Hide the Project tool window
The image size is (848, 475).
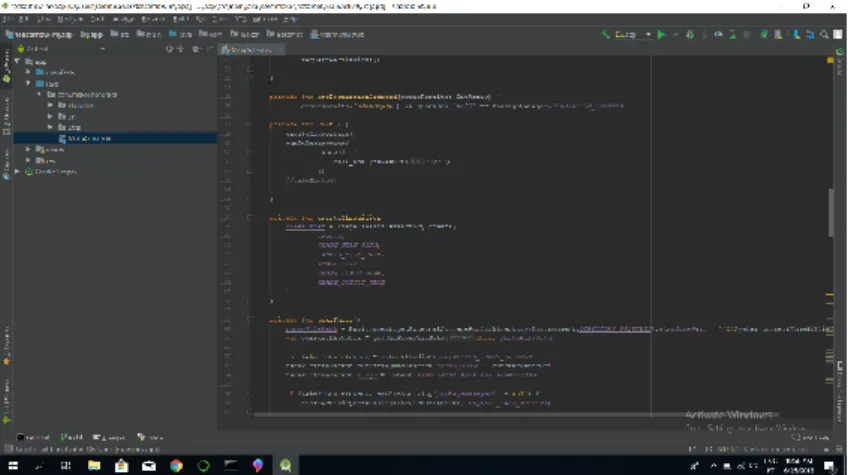tap(209, 49)
